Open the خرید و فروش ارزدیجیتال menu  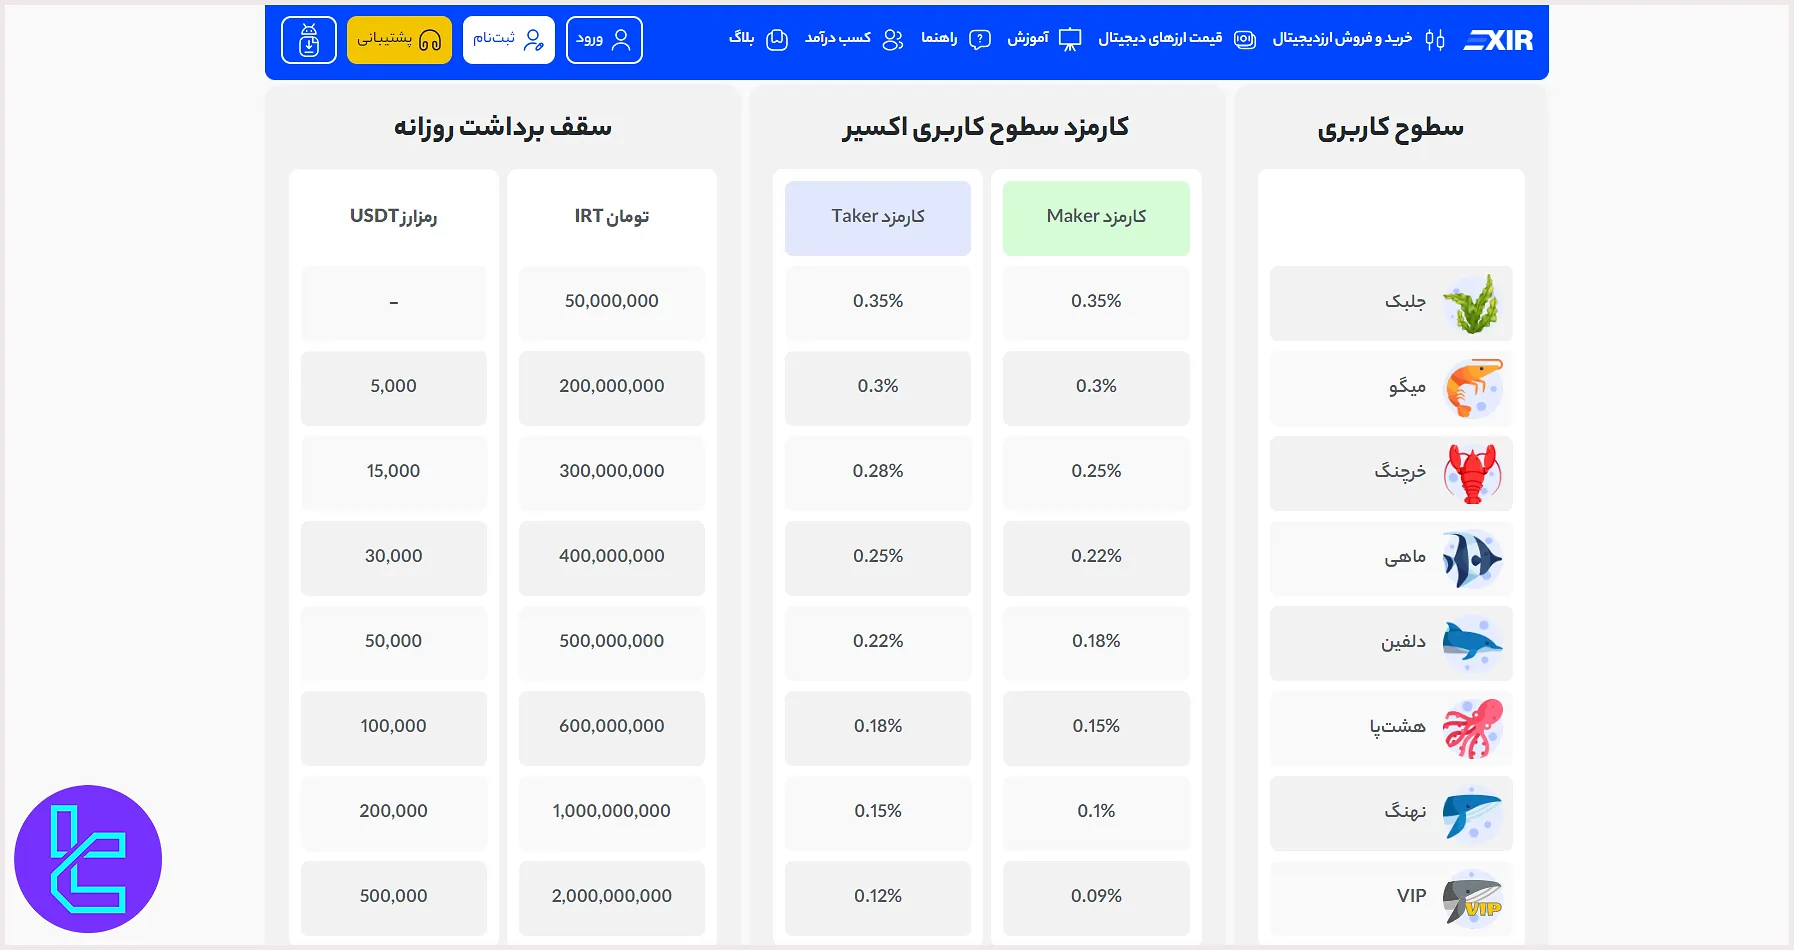click(1357, 39)
